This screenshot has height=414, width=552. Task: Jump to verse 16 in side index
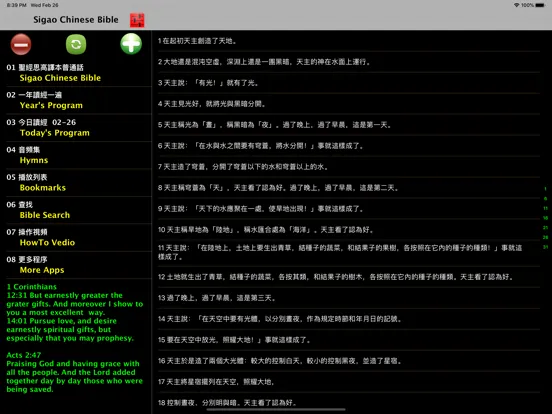point(545,218)
